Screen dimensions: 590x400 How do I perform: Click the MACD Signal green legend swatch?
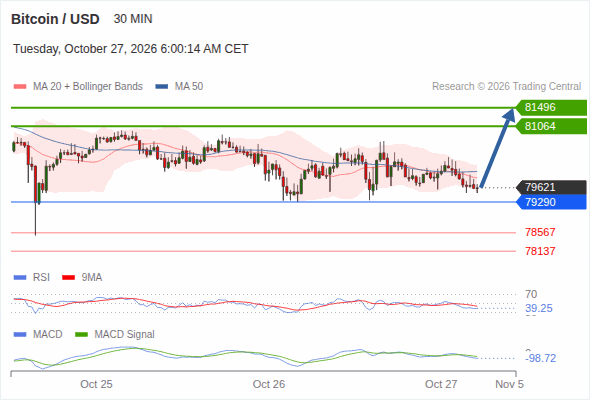point(81,335)
